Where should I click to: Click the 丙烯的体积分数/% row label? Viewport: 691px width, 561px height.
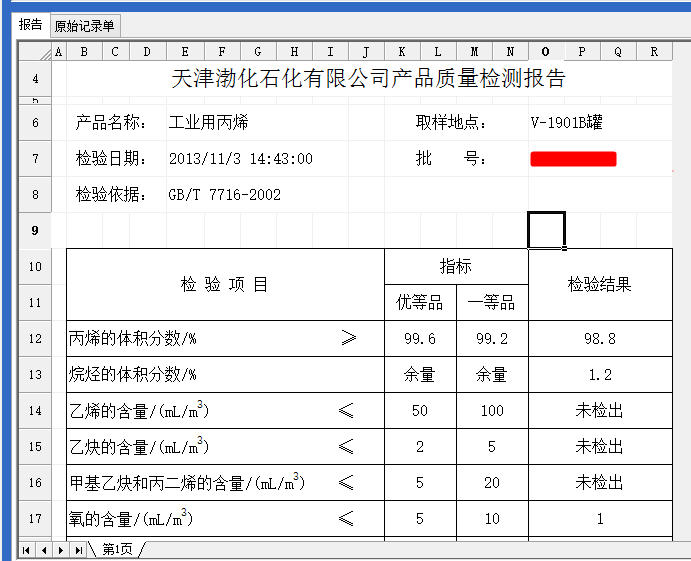(133, 338)
